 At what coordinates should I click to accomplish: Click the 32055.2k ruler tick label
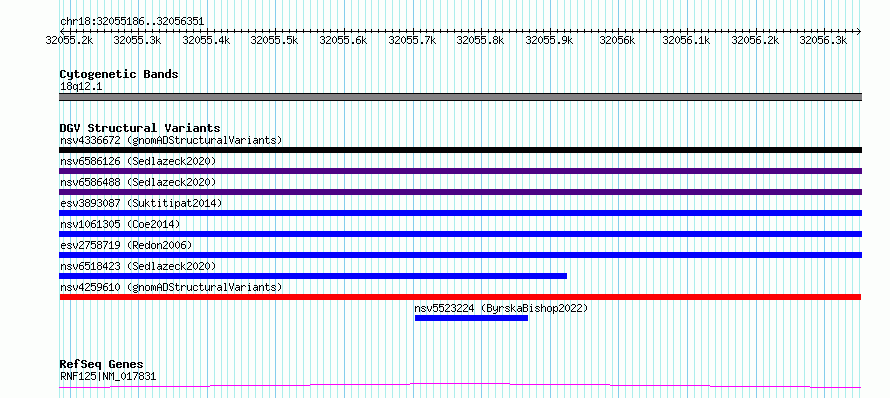(x=70, y=40)
